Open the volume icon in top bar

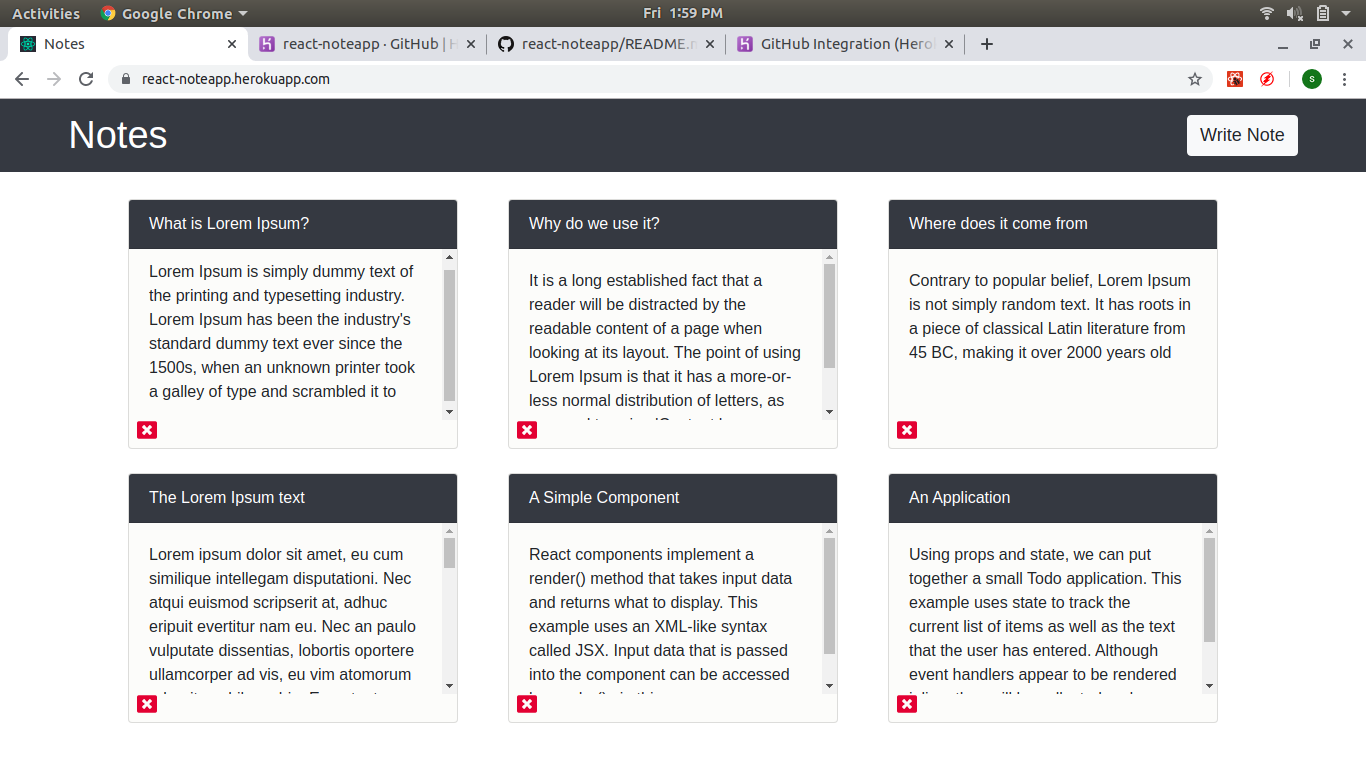[x=1295, y=13]
